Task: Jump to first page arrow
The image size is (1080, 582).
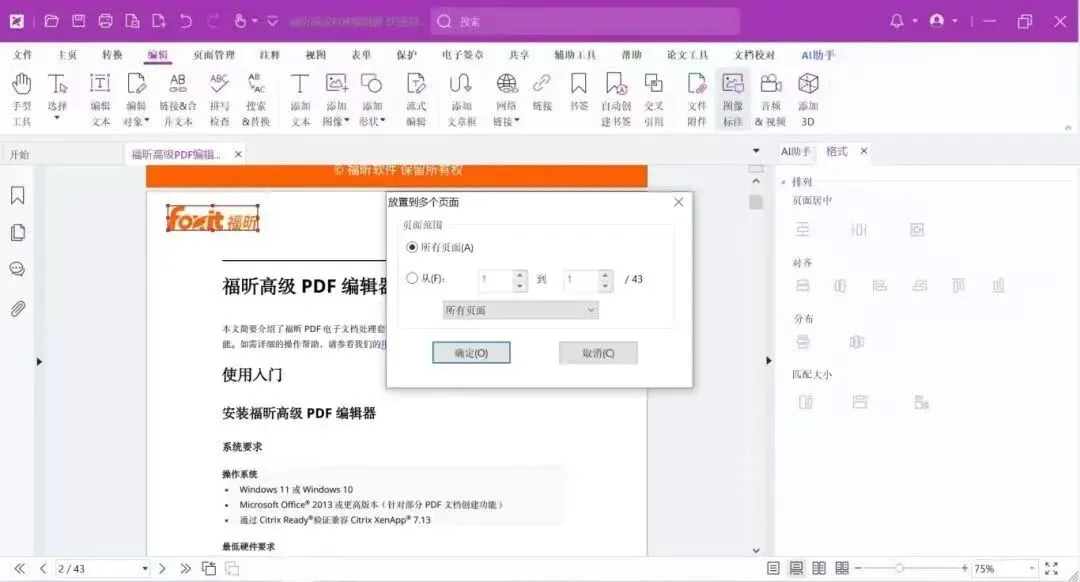Action: 19,568
